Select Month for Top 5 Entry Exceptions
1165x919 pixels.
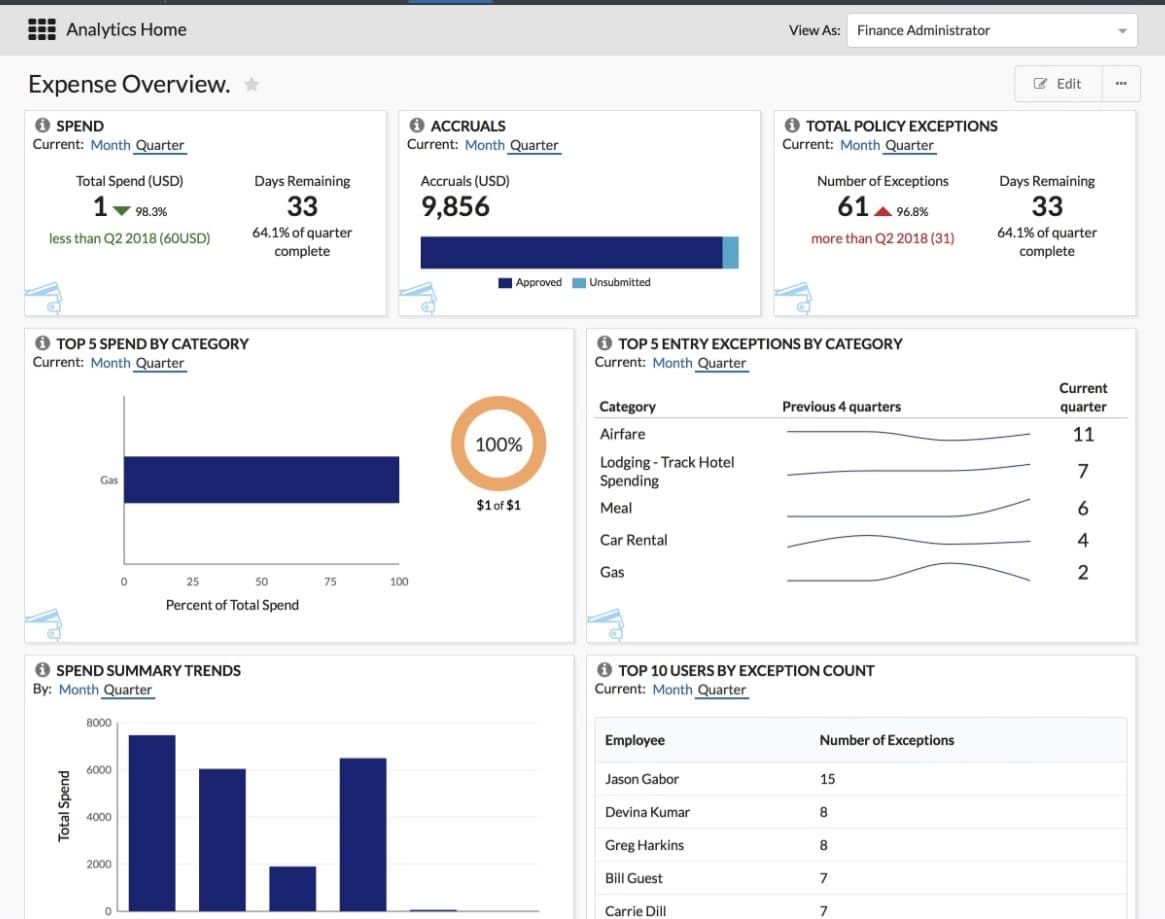672,363
